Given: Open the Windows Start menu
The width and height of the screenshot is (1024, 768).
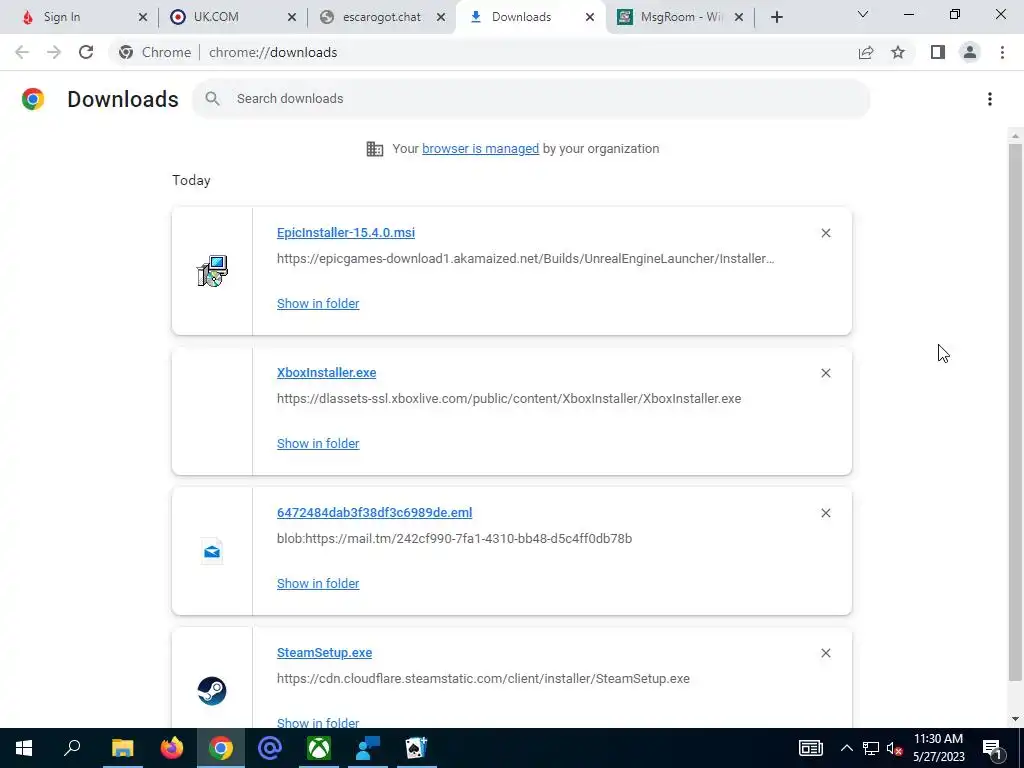Looking at the screenshot, I should point(24,748).
